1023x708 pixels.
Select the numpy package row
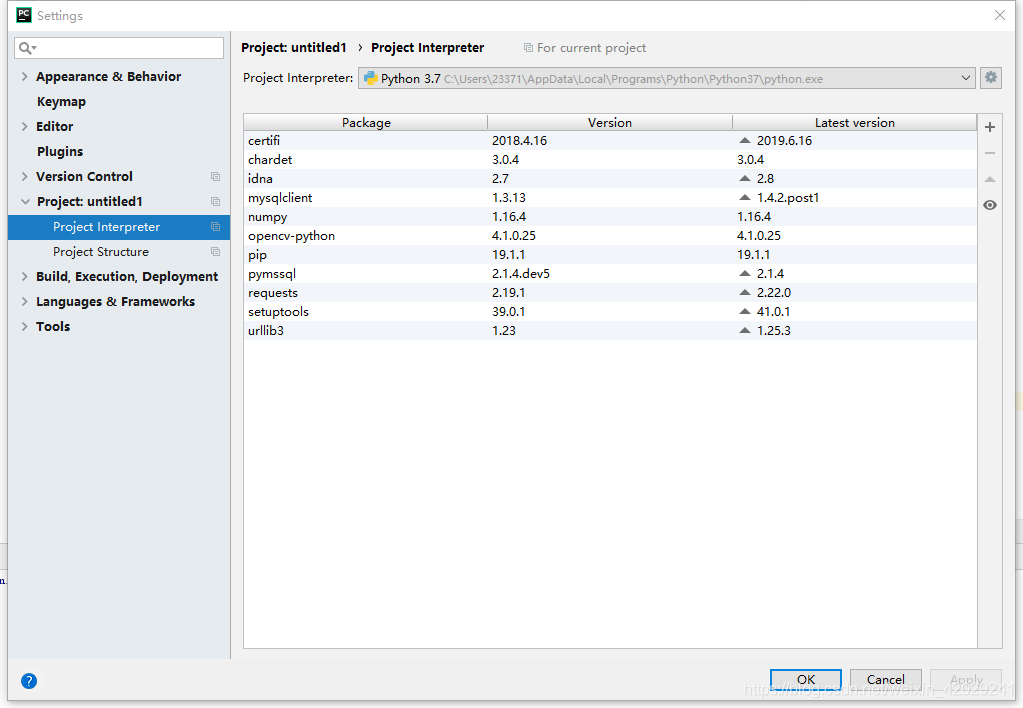610,216
